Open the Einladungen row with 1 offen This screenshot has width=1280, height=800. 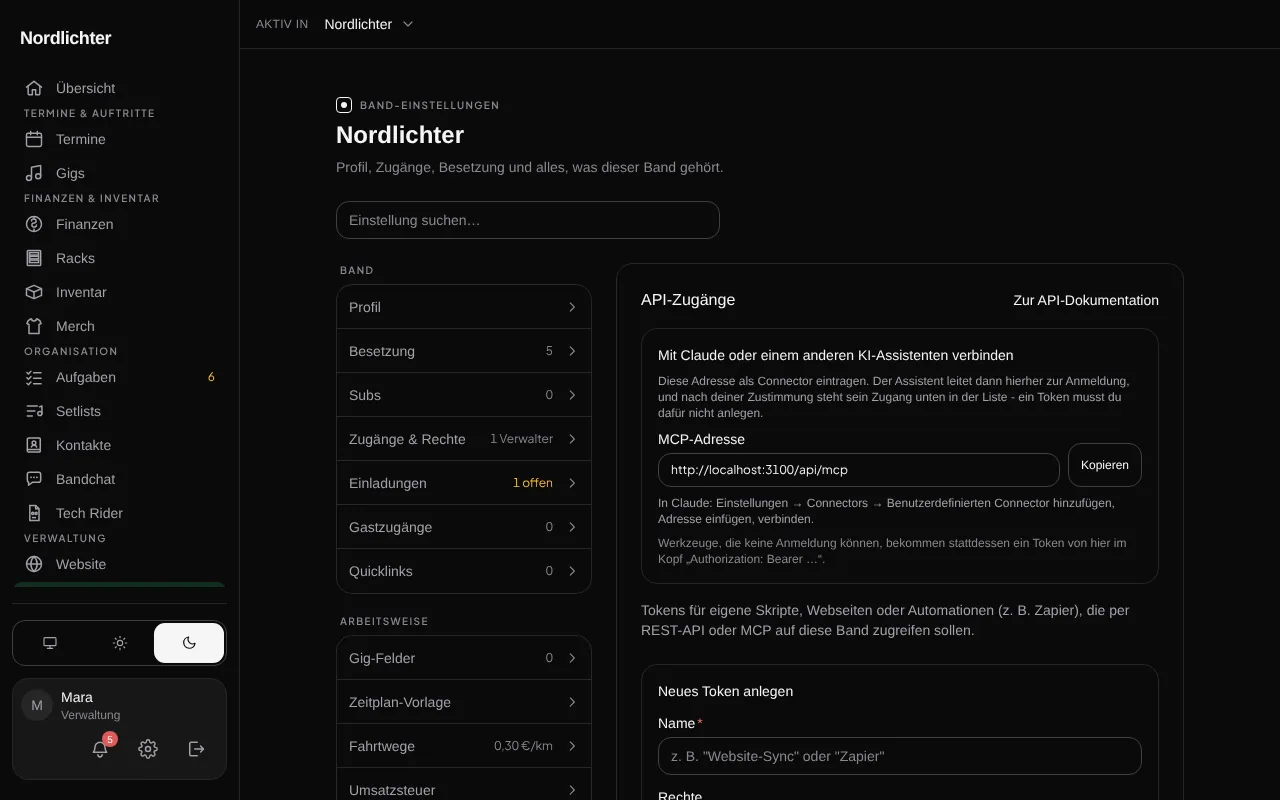(x=464, y=483)
